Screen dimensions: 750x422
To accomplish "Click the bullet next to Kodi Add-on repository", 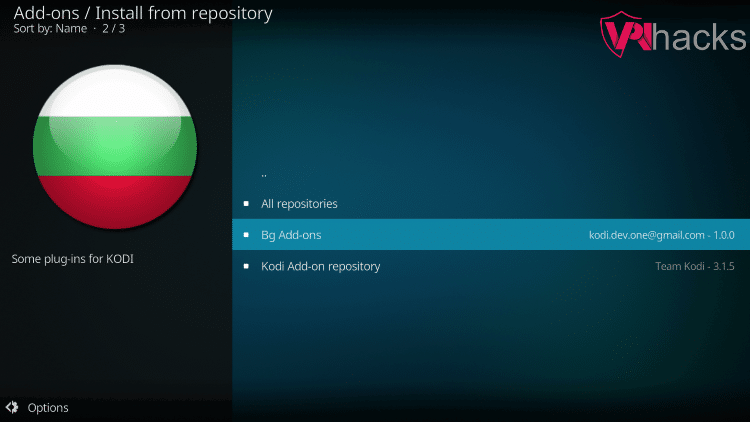I will tap(246, 266).
